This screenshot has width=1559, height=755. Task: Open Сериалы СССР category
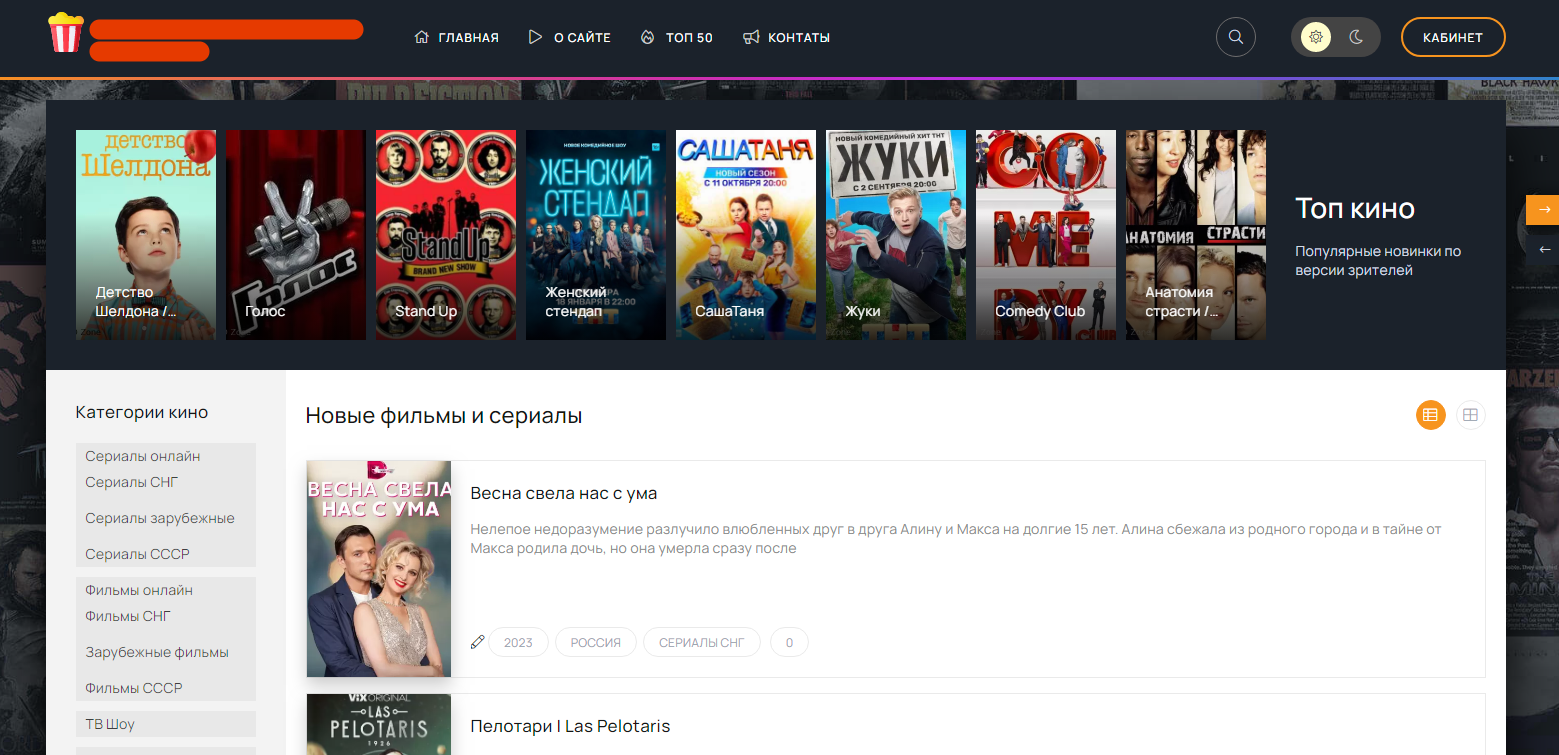point(137,554)
